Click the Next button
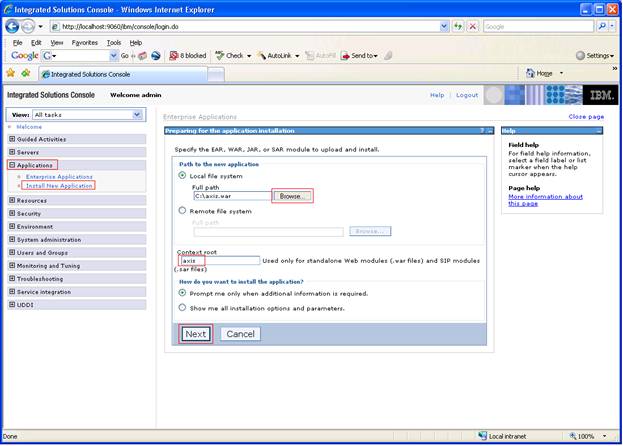Viewport: 623px width, 446px height. [x=195, y=334]
